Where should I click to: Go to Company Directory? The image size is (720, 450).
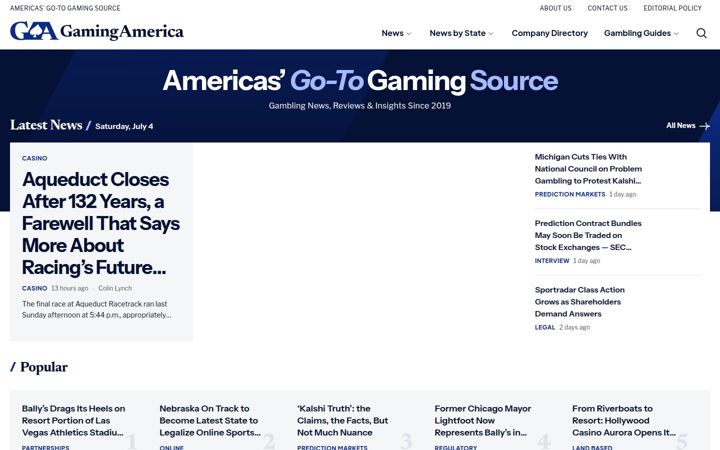point(550,33)
